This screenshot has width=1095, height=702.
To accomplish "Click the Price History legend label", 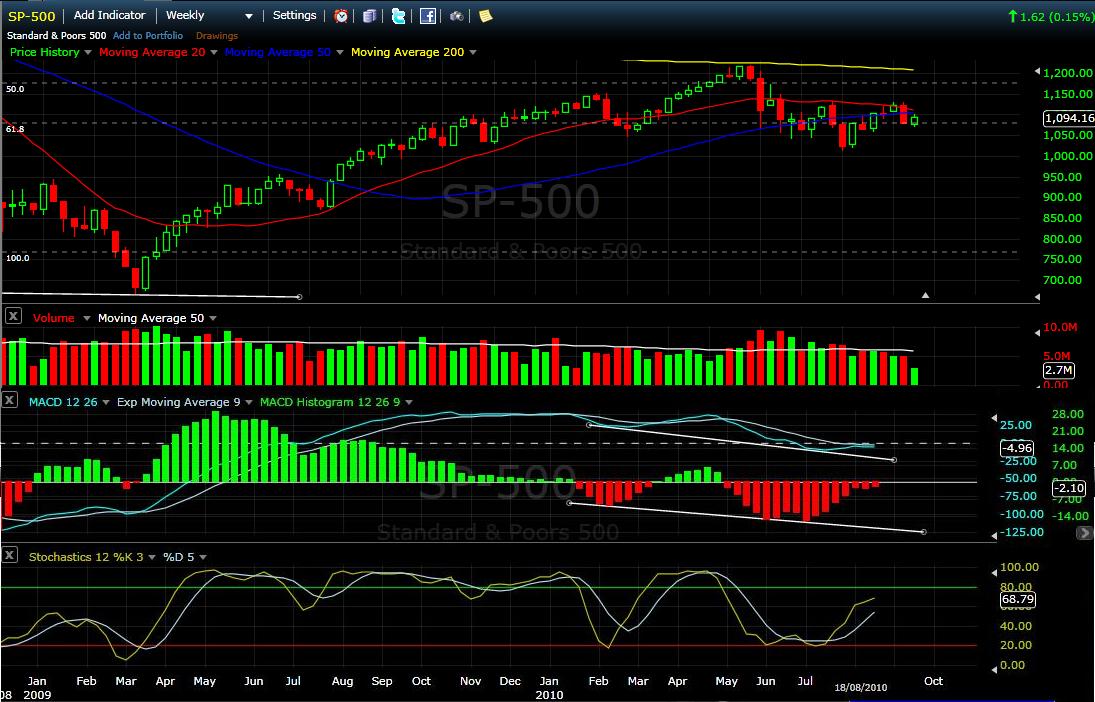I will pyautogui.click(x=45, y=52).
